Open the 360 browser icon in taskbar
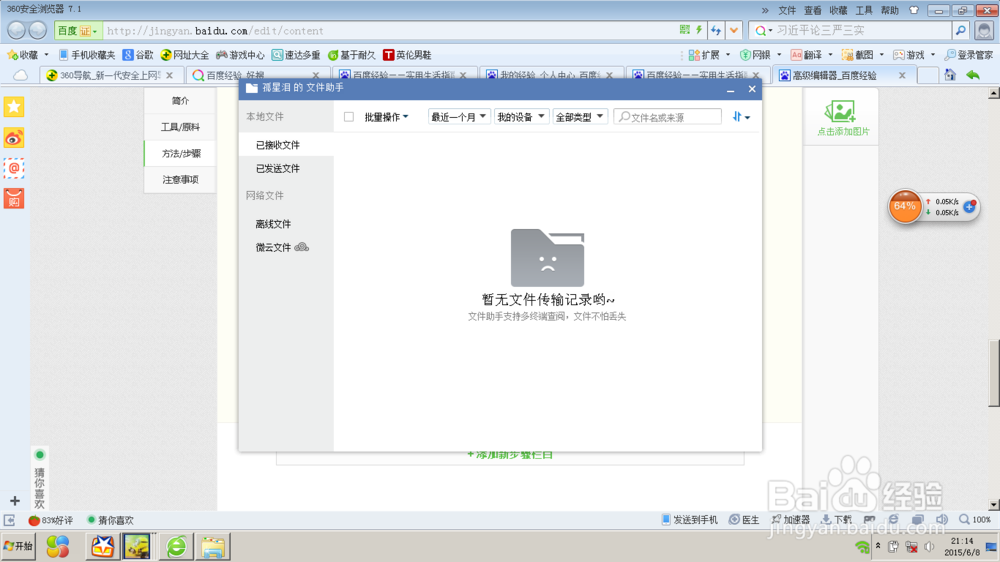This screenshot has width=1000, height=562. tap(177, 547)
